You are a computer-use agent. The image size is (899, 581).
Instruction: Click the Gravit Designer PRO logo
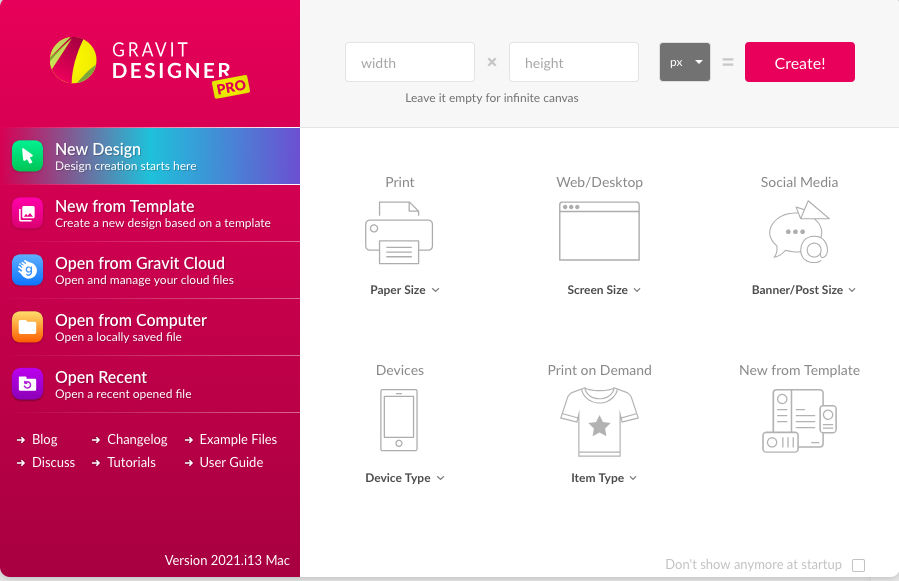coord(150,66)
